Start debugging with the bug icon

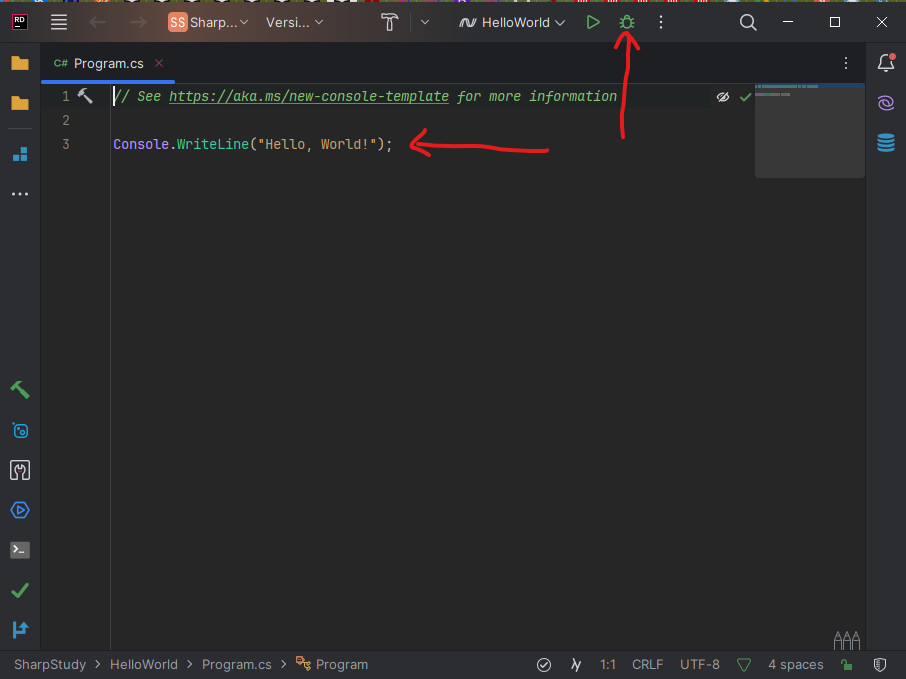tap(626, 23)
